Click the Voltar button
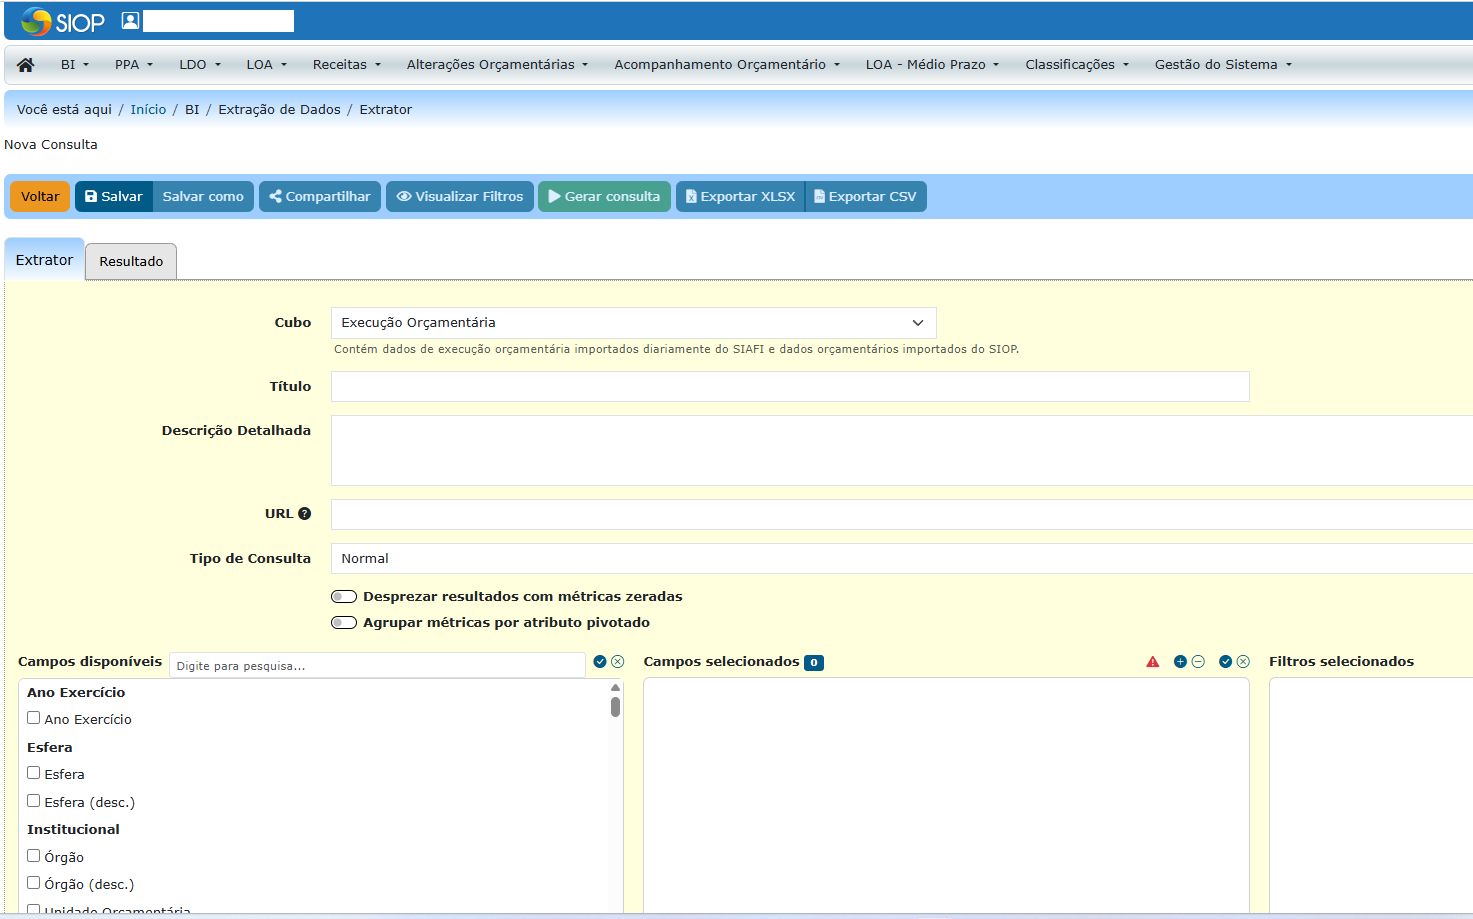1473x919 pixels. click(x=40, y=196)
